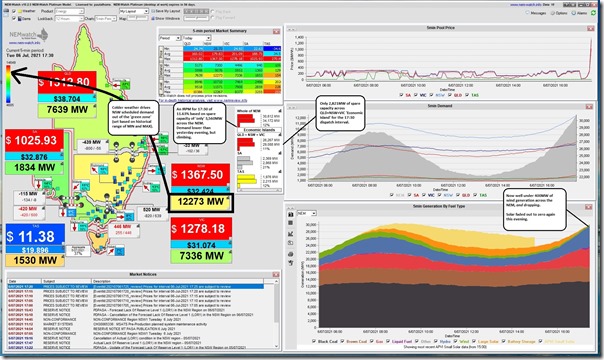Open the Chart type dropdown
This screenshot has height=360, width=604.
point(106,18)
